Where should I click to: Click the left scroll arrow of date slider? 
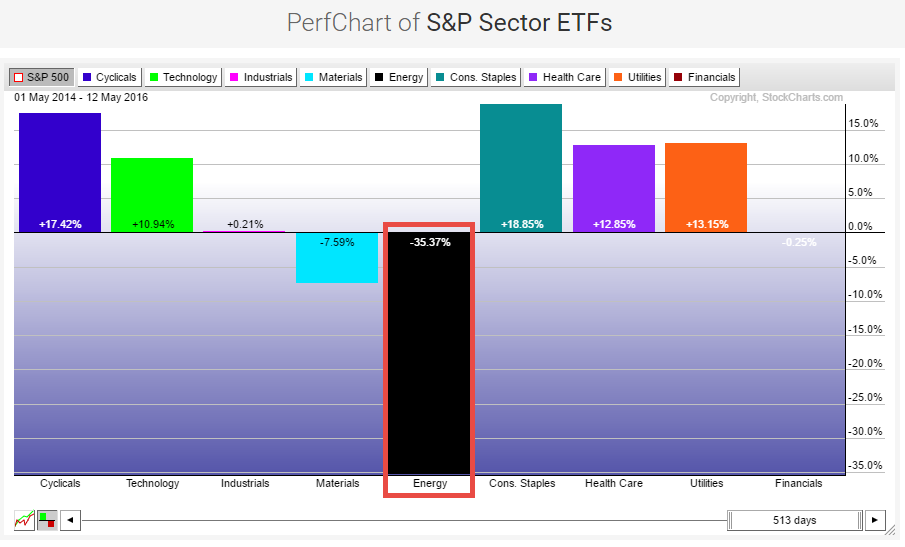pyautogui.click(x=71, y=520)
